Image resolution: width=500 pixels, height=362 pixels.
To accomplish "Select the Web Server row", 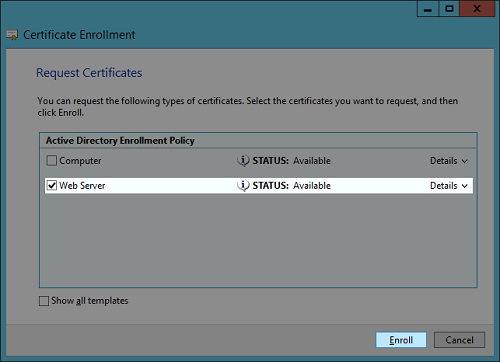I will coord(259,186).
